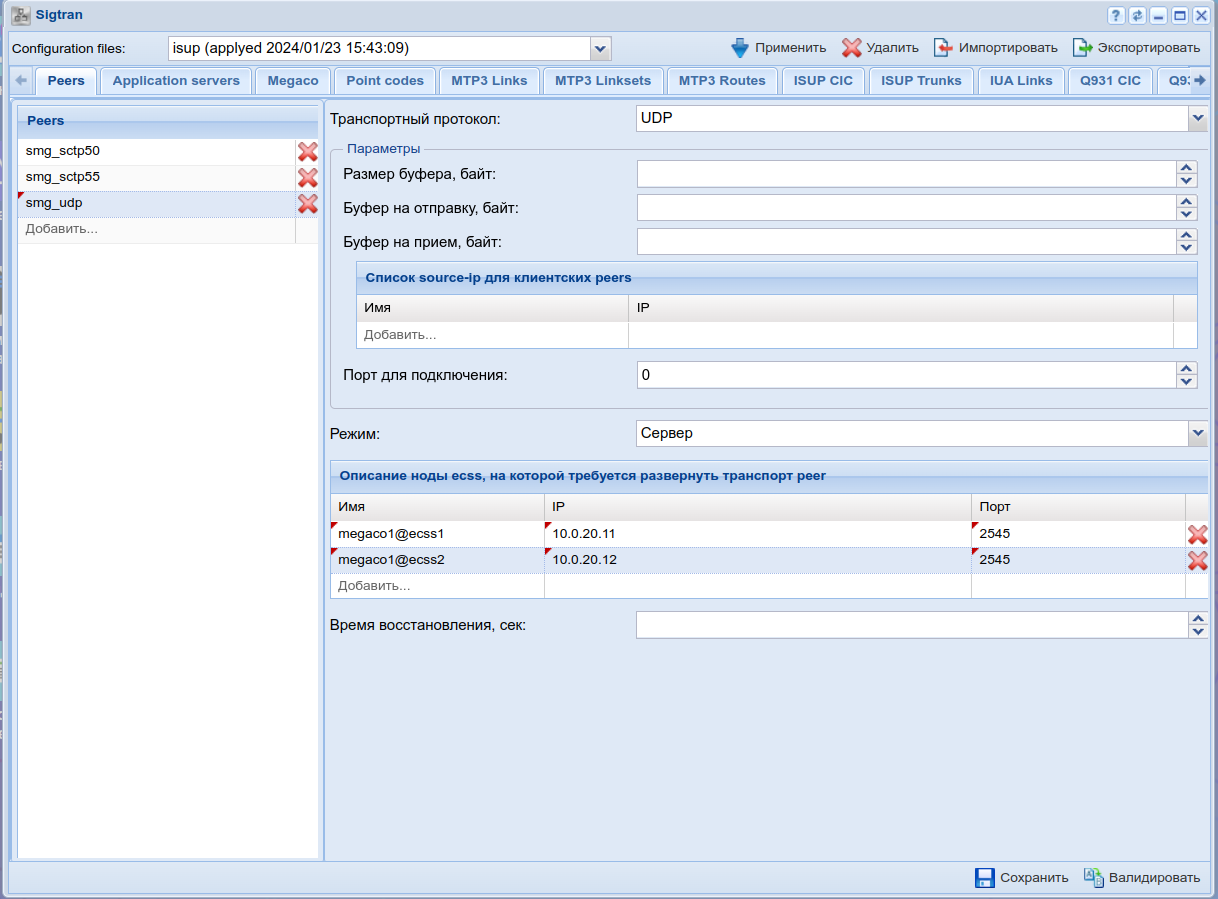This screenshot has width=1218, height=899.
Task: Decrease Порт для подключения with down arrow
Action: pos(1187,381)
